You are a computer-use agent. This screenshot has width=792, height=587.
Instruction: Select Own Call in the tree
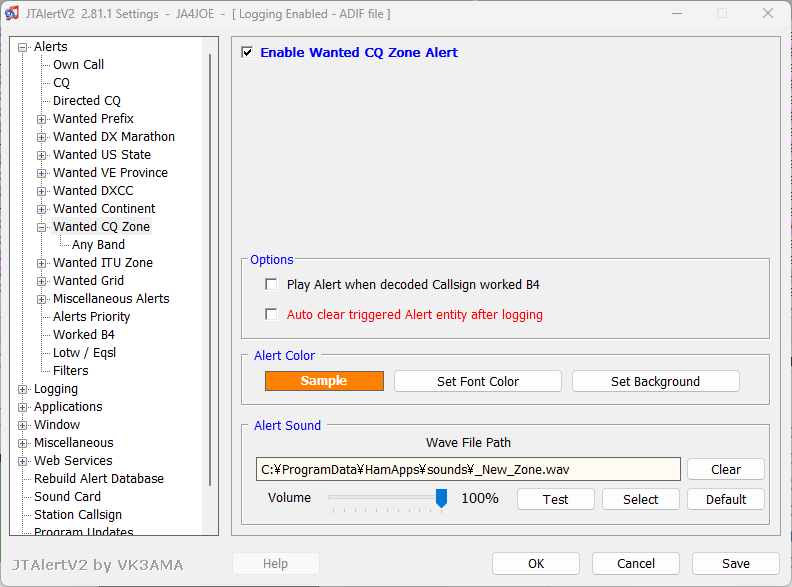click(78, 65)
